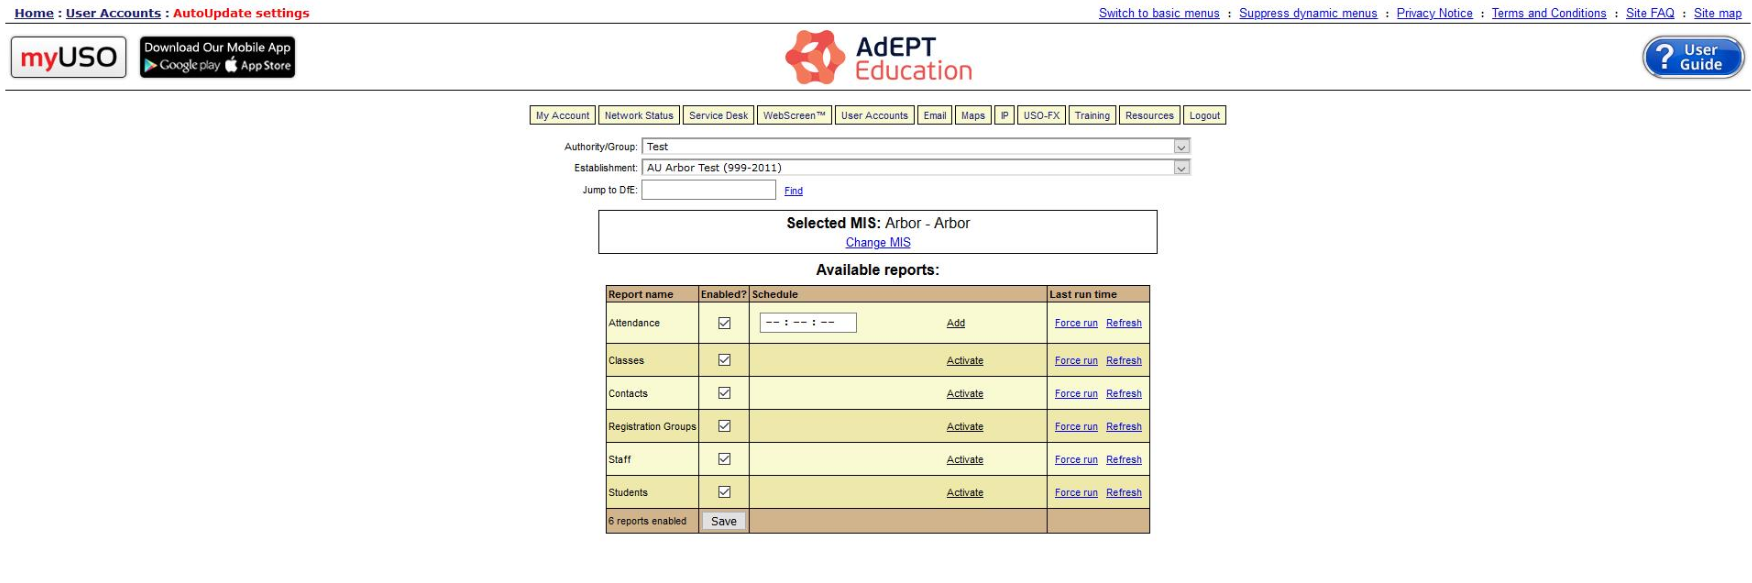Open the User Guide help icon
Image resolution: width=1752 pixels, height=583 pixels.
coord(1693,57)
